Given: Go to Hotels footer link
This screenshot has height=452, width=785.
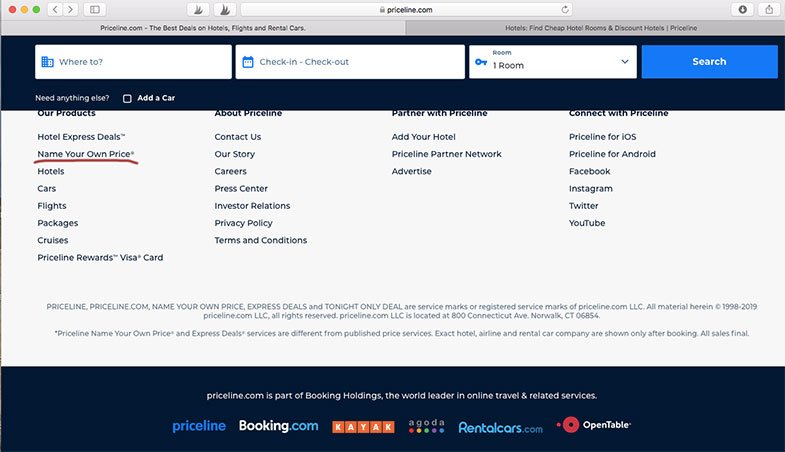Looking at the screenshot, I should [x=51, y=171].
